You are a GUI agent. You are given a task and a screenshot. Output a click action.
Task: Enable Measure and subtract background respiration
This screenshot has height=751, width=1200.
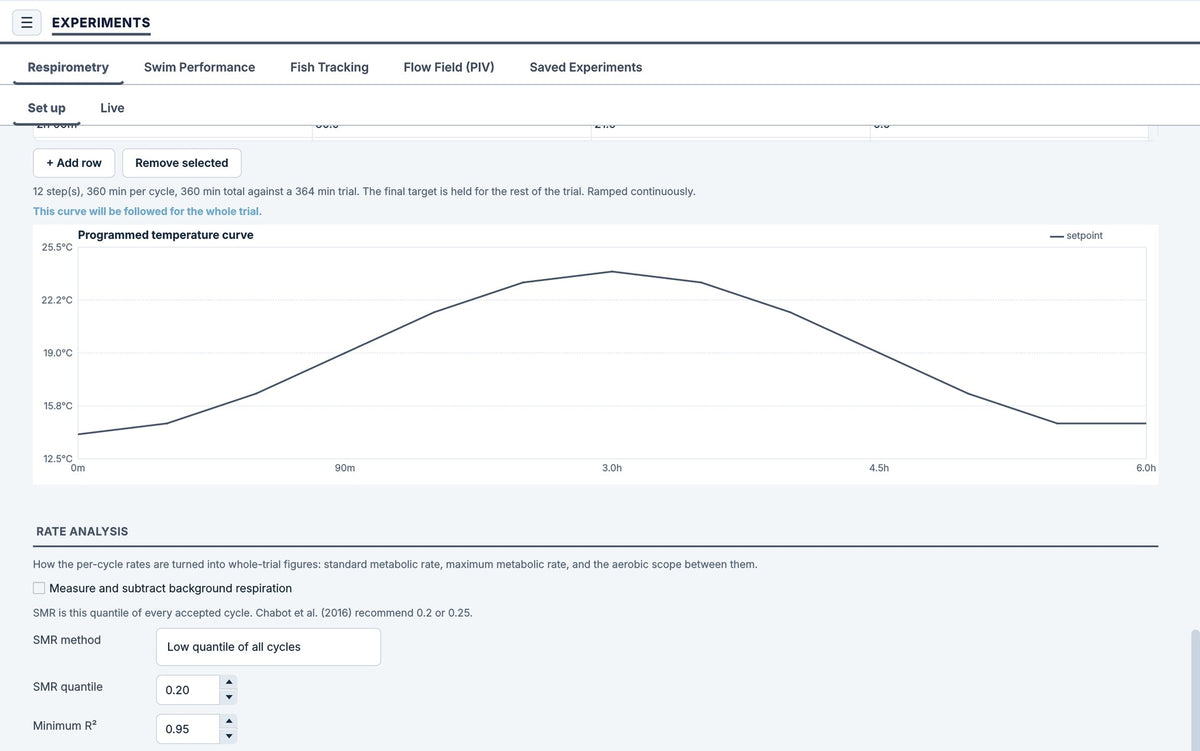(x=39, y=588)
